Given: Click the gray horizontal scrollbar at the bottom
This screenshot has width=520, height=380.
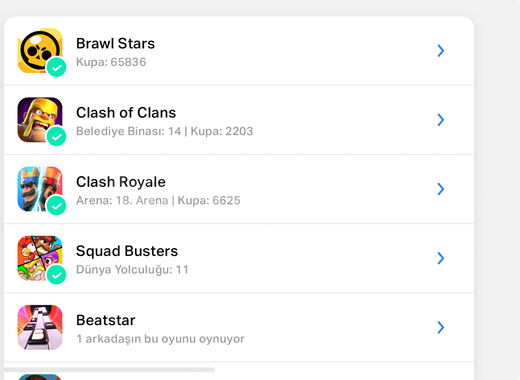Looking at the screenshot, I should coord(109,370).
